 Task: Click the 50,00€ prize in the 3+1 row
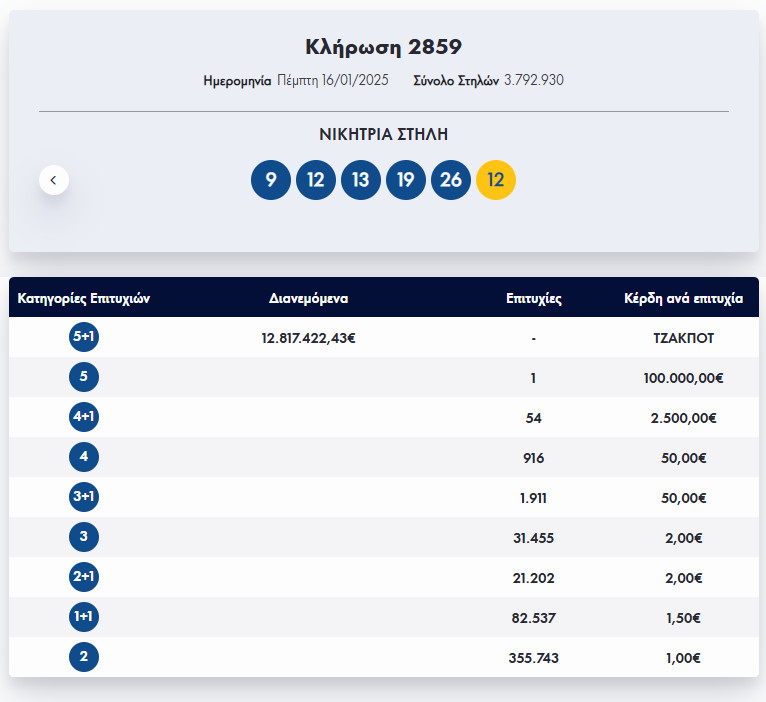[683, 498]
